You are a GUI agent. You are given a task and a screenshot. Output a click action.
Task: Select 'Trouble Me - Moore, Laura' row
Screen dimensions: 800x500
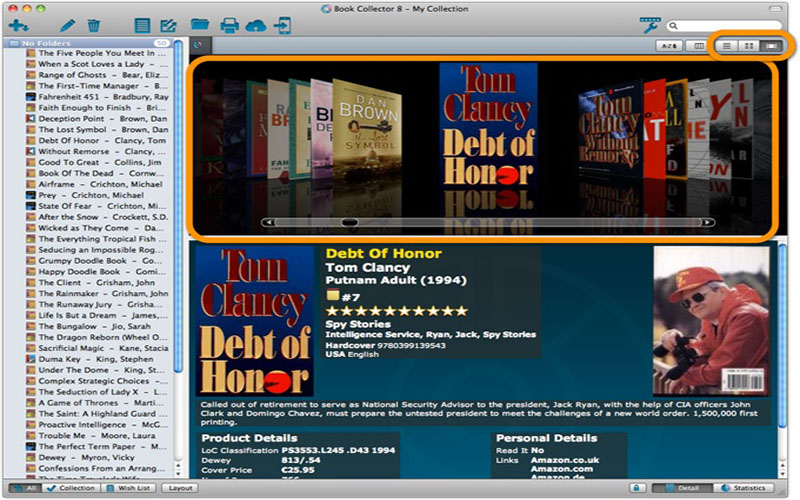point(90,436)
